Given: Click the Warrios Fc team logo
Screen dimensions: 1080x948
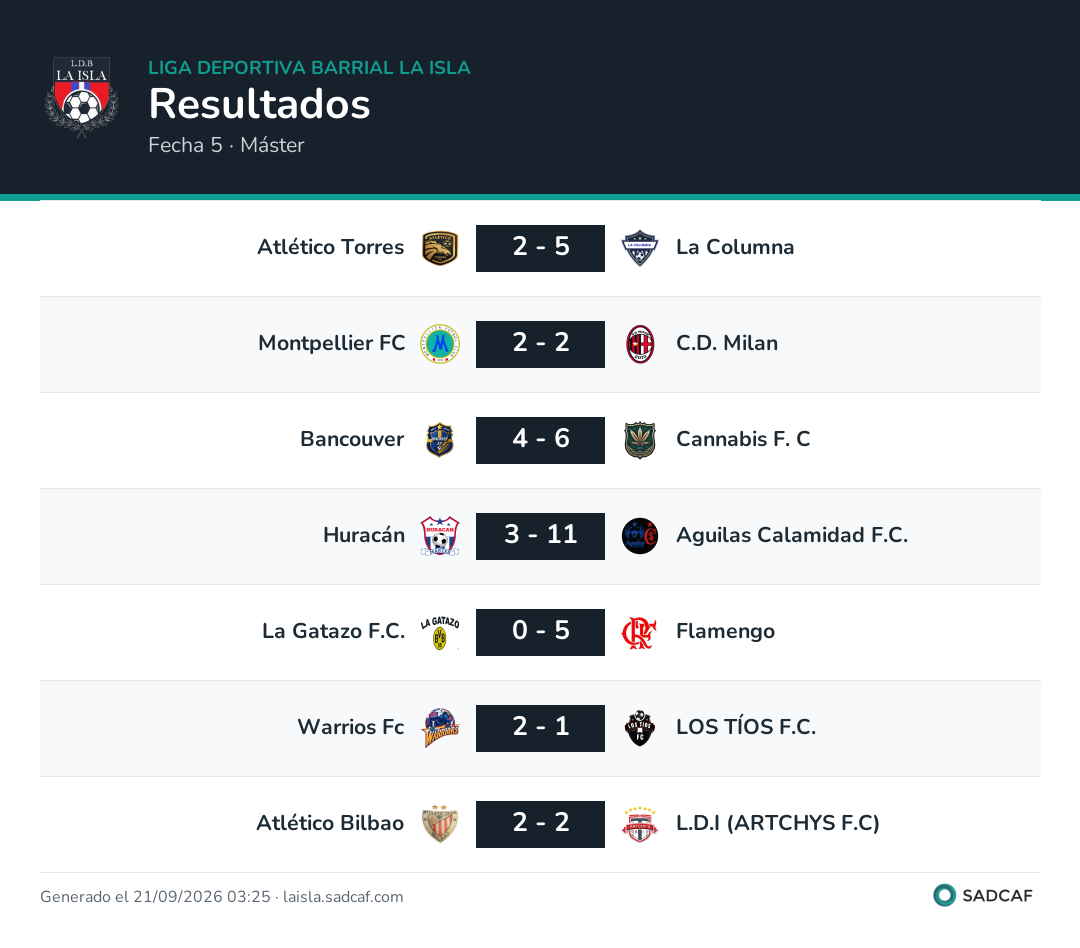Looking at the screenshot, I should pos(440,728).
